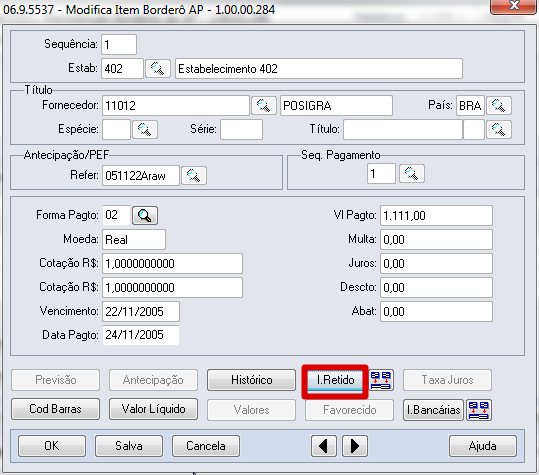Click the Moeda field Real
Image resolution: width=539 pixels, height=475 pixels.
click(x=134, y=239)
